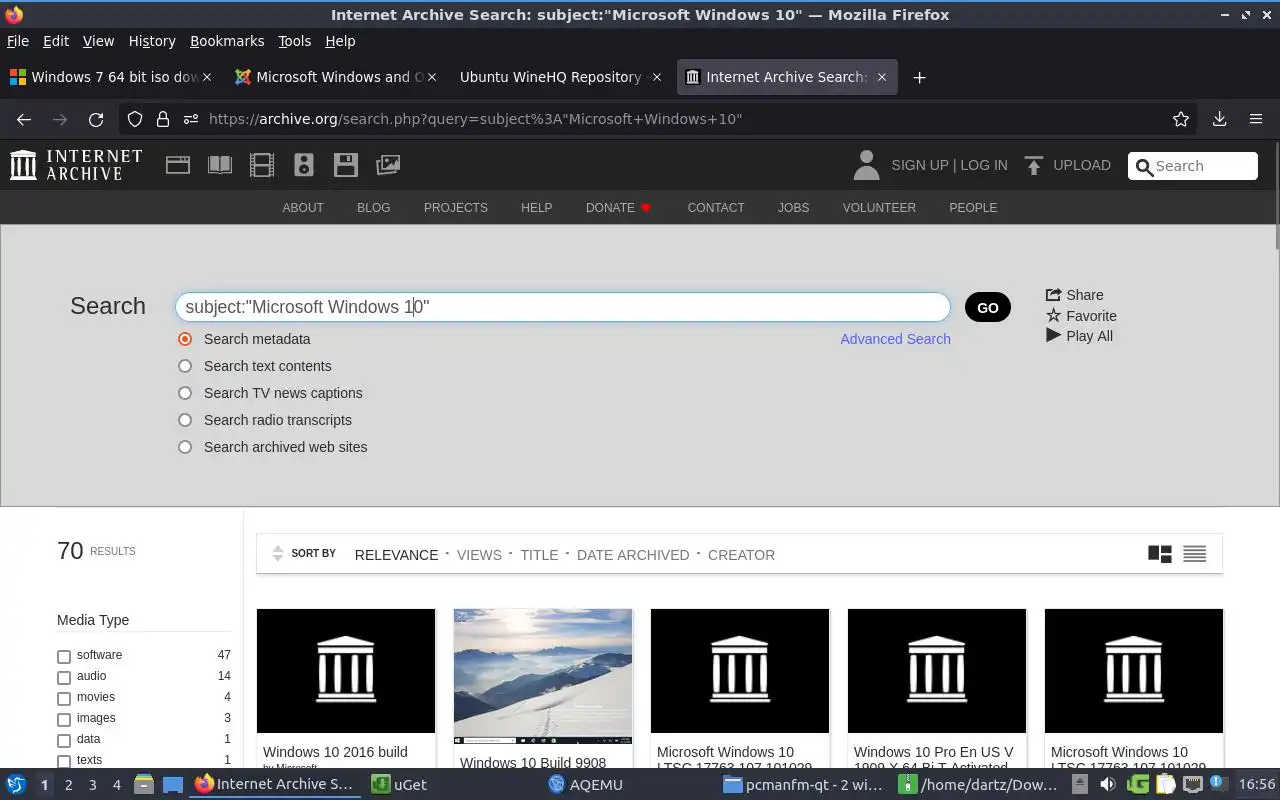Viewport: 1280px width, 800px height.
Task: Click LOG IN link
Action: (x=984, y=165)
